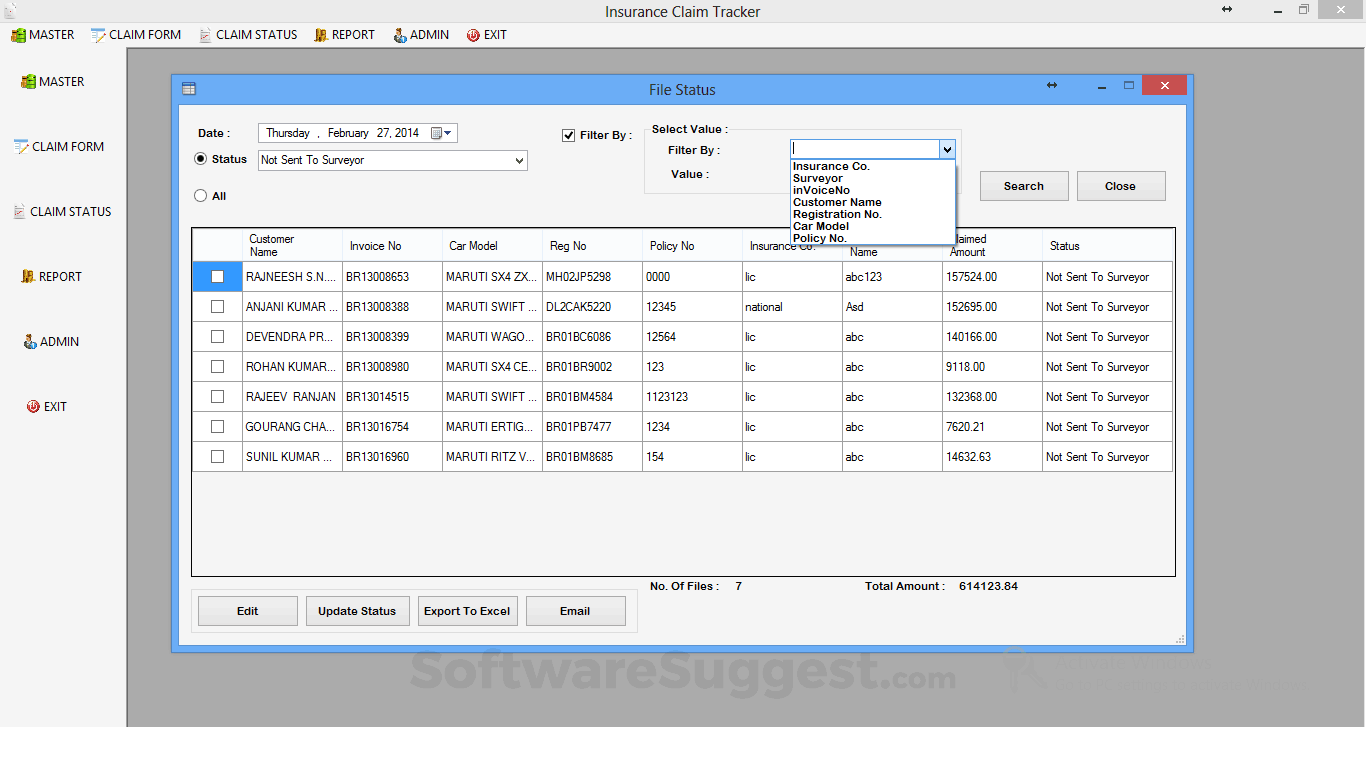Open the CLAIM STATUS menu item
Viewport: 1366px width, 768px height.
coord(248,34)
